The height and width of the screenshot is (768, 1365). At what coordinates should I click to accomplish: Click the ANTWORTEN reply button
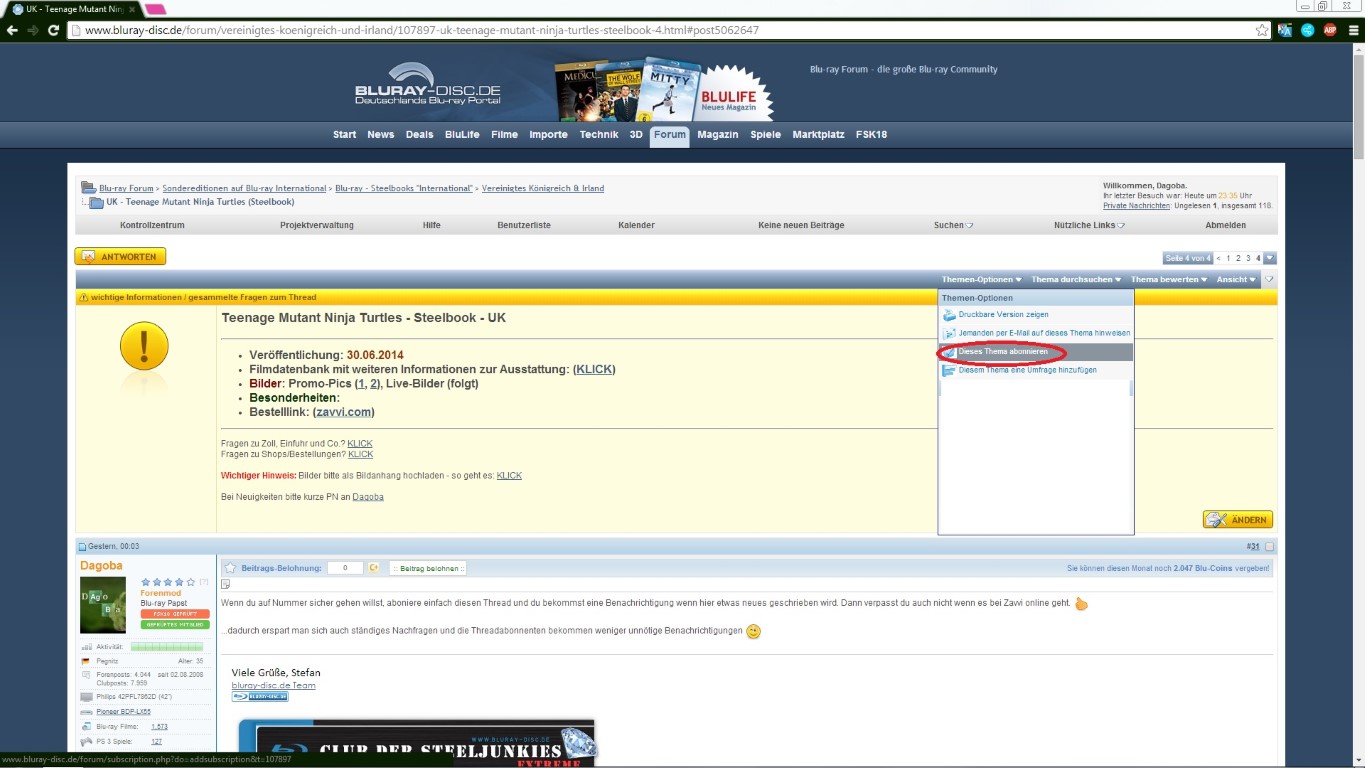point(120,257)
